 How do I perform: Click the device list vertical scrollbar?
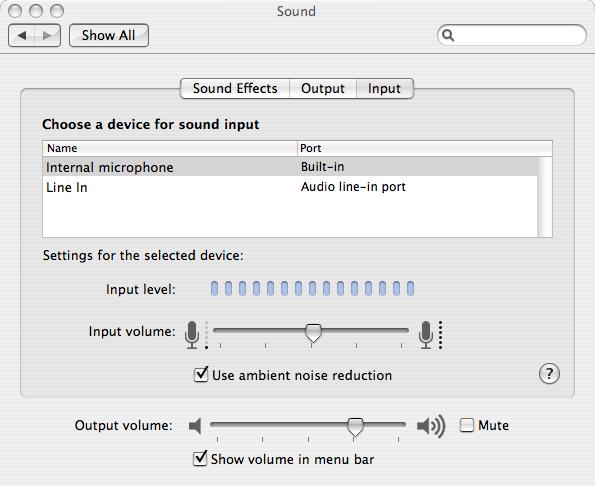[x=545, y=197]
